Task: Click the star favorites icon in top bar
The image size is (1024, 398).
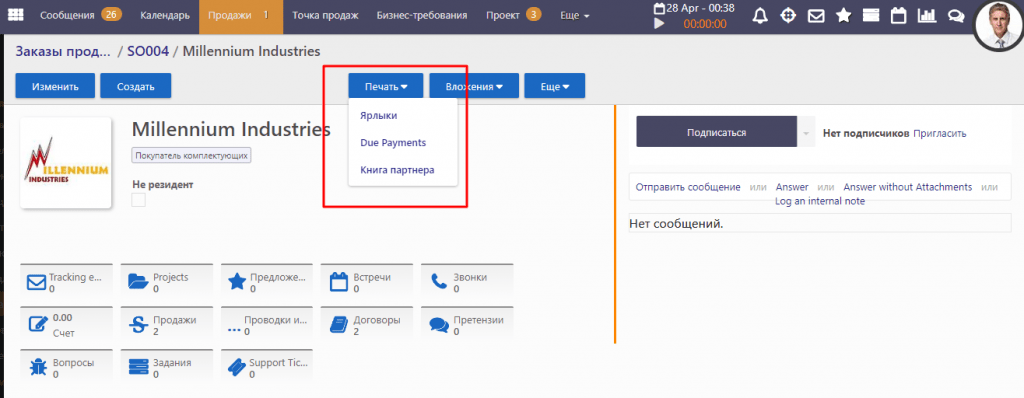Action: point(844,16)
